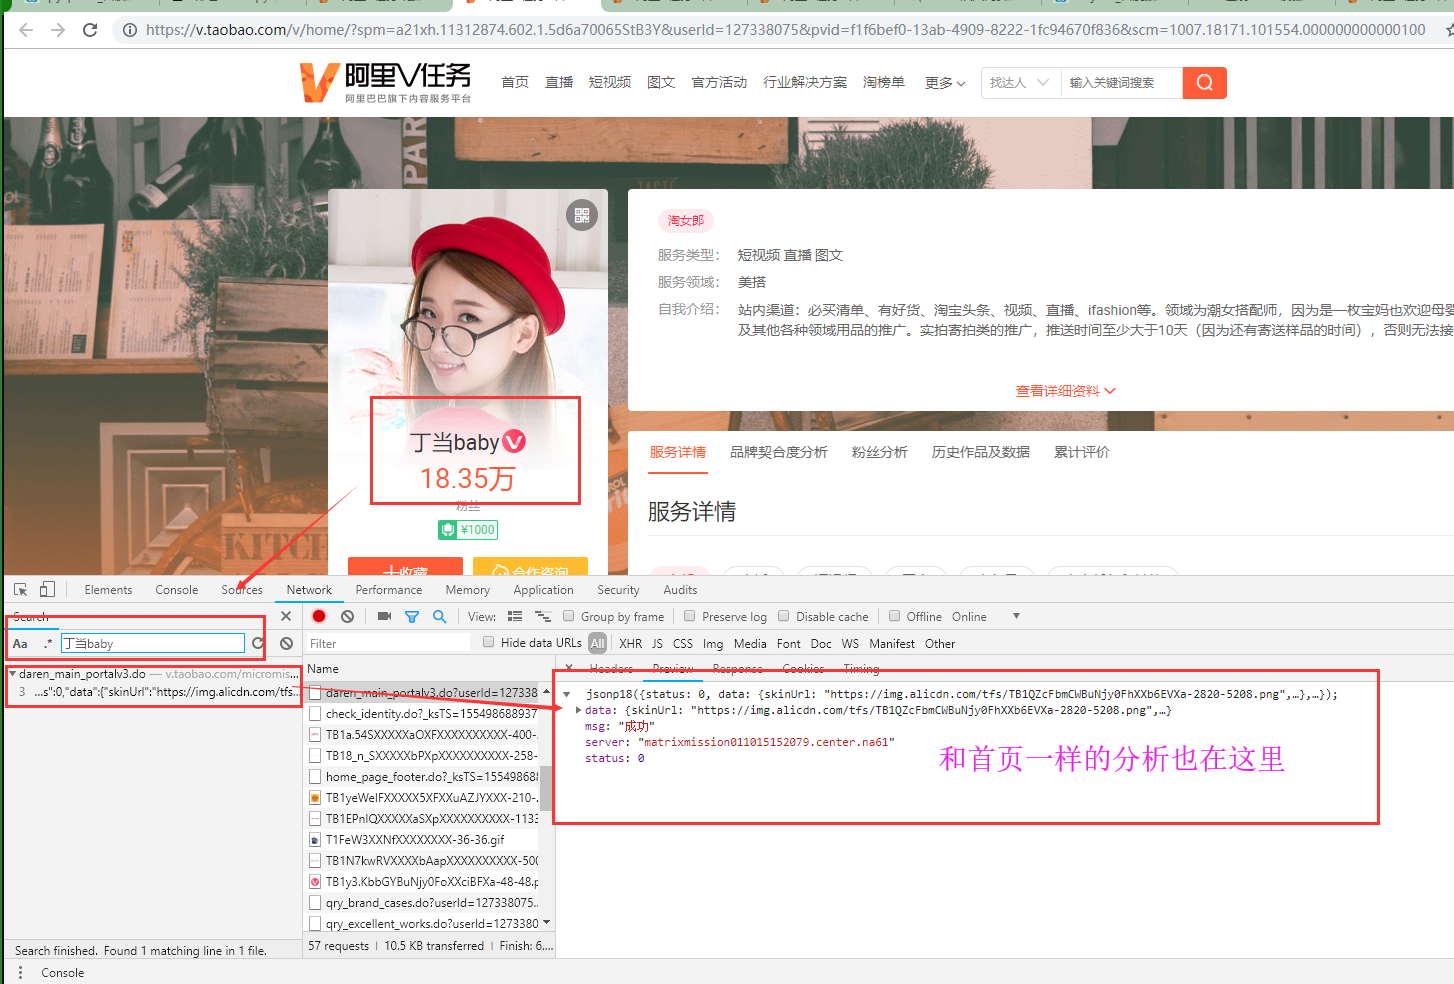
Task: Switch to the Performance tab
Action: (x=389, y=590)
